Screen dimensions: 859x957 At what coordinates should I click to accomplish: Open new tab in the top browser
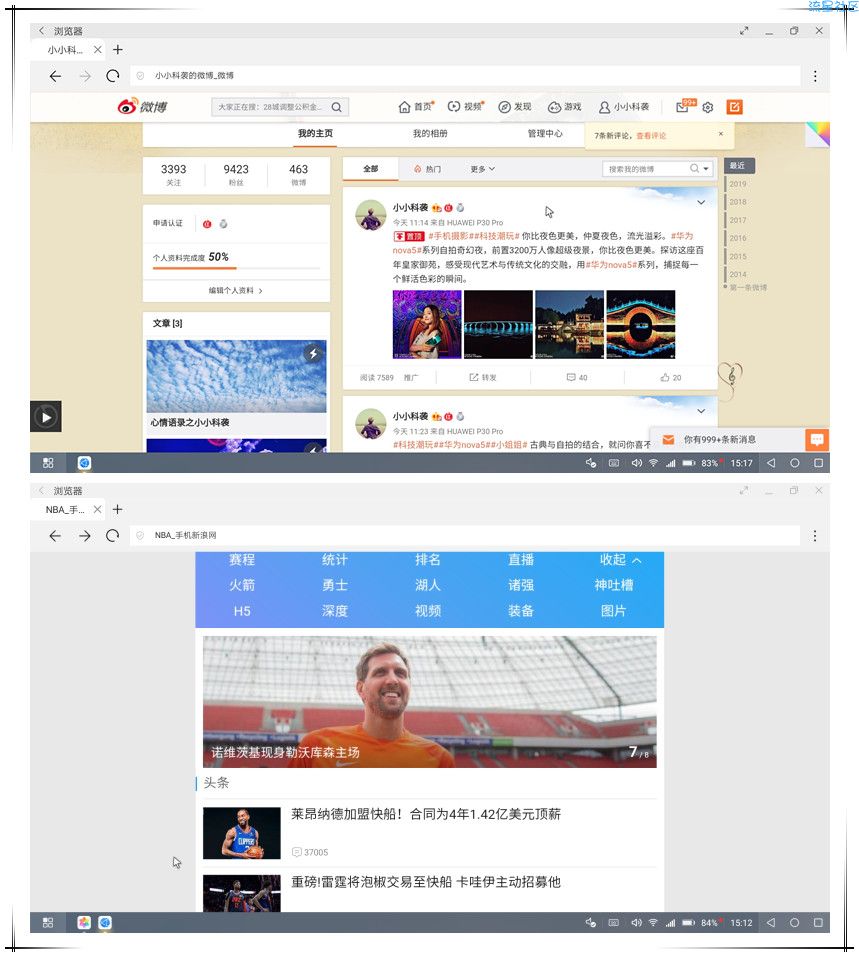pyautogui.click(x=118, y=49)
